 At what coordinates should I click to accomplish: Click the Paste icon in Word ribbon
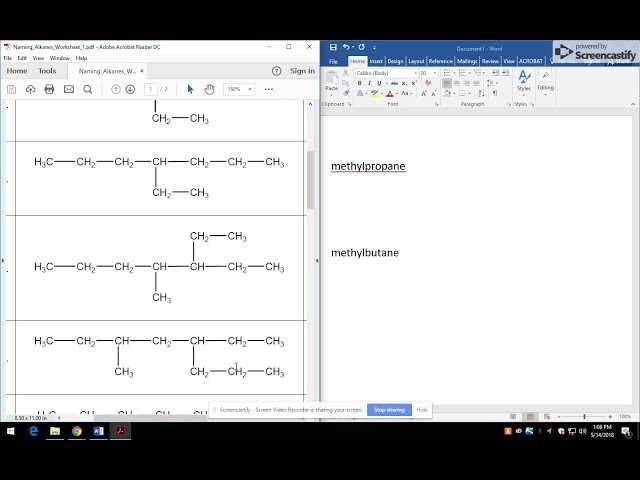click(x=331, y=80)
